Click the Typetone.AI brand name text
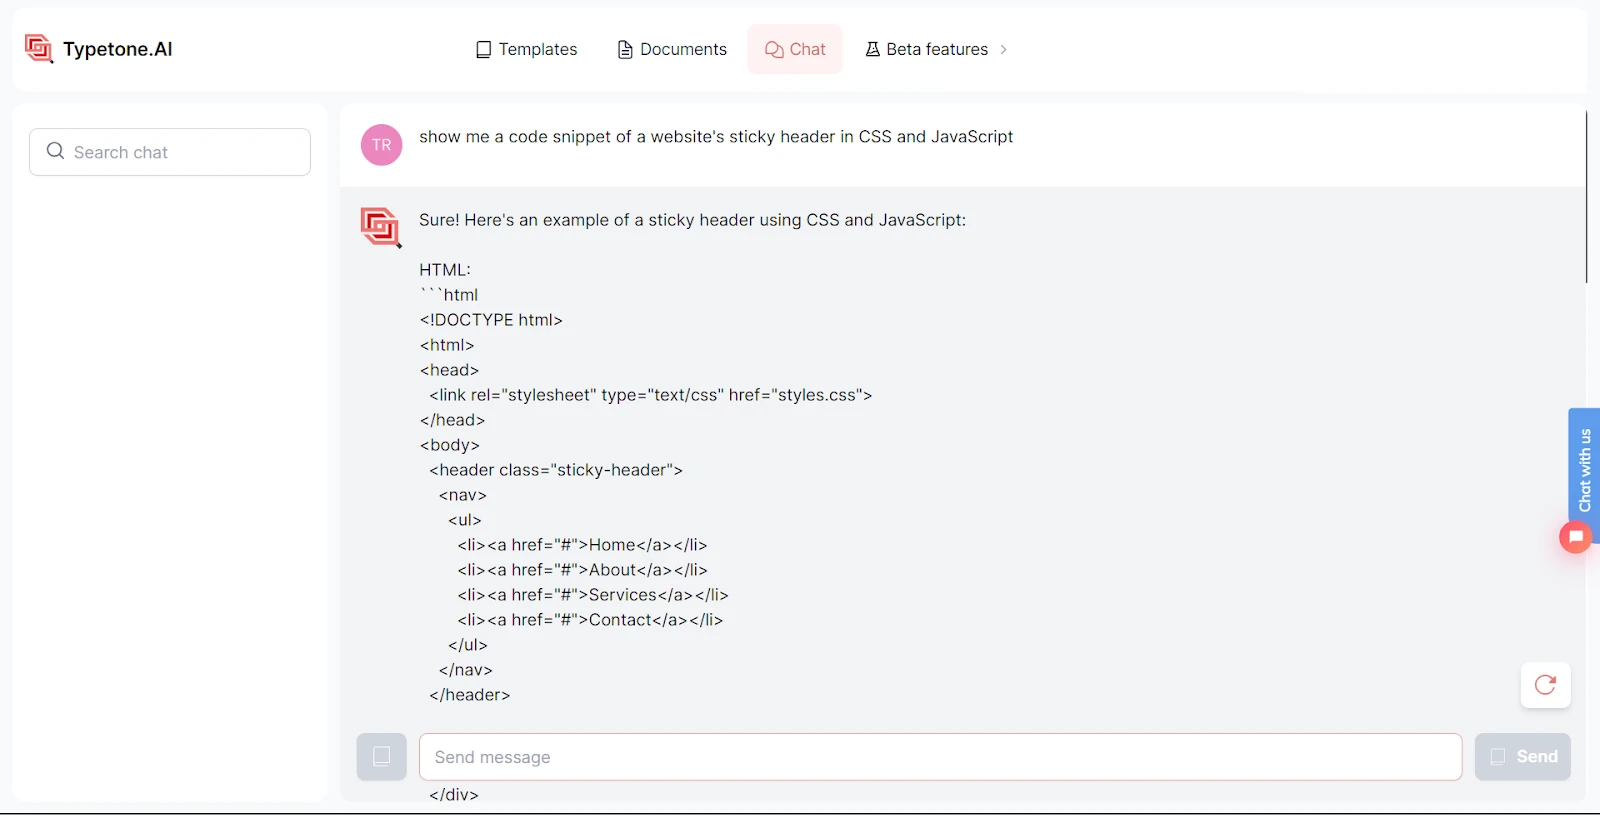 pos(118,49)
